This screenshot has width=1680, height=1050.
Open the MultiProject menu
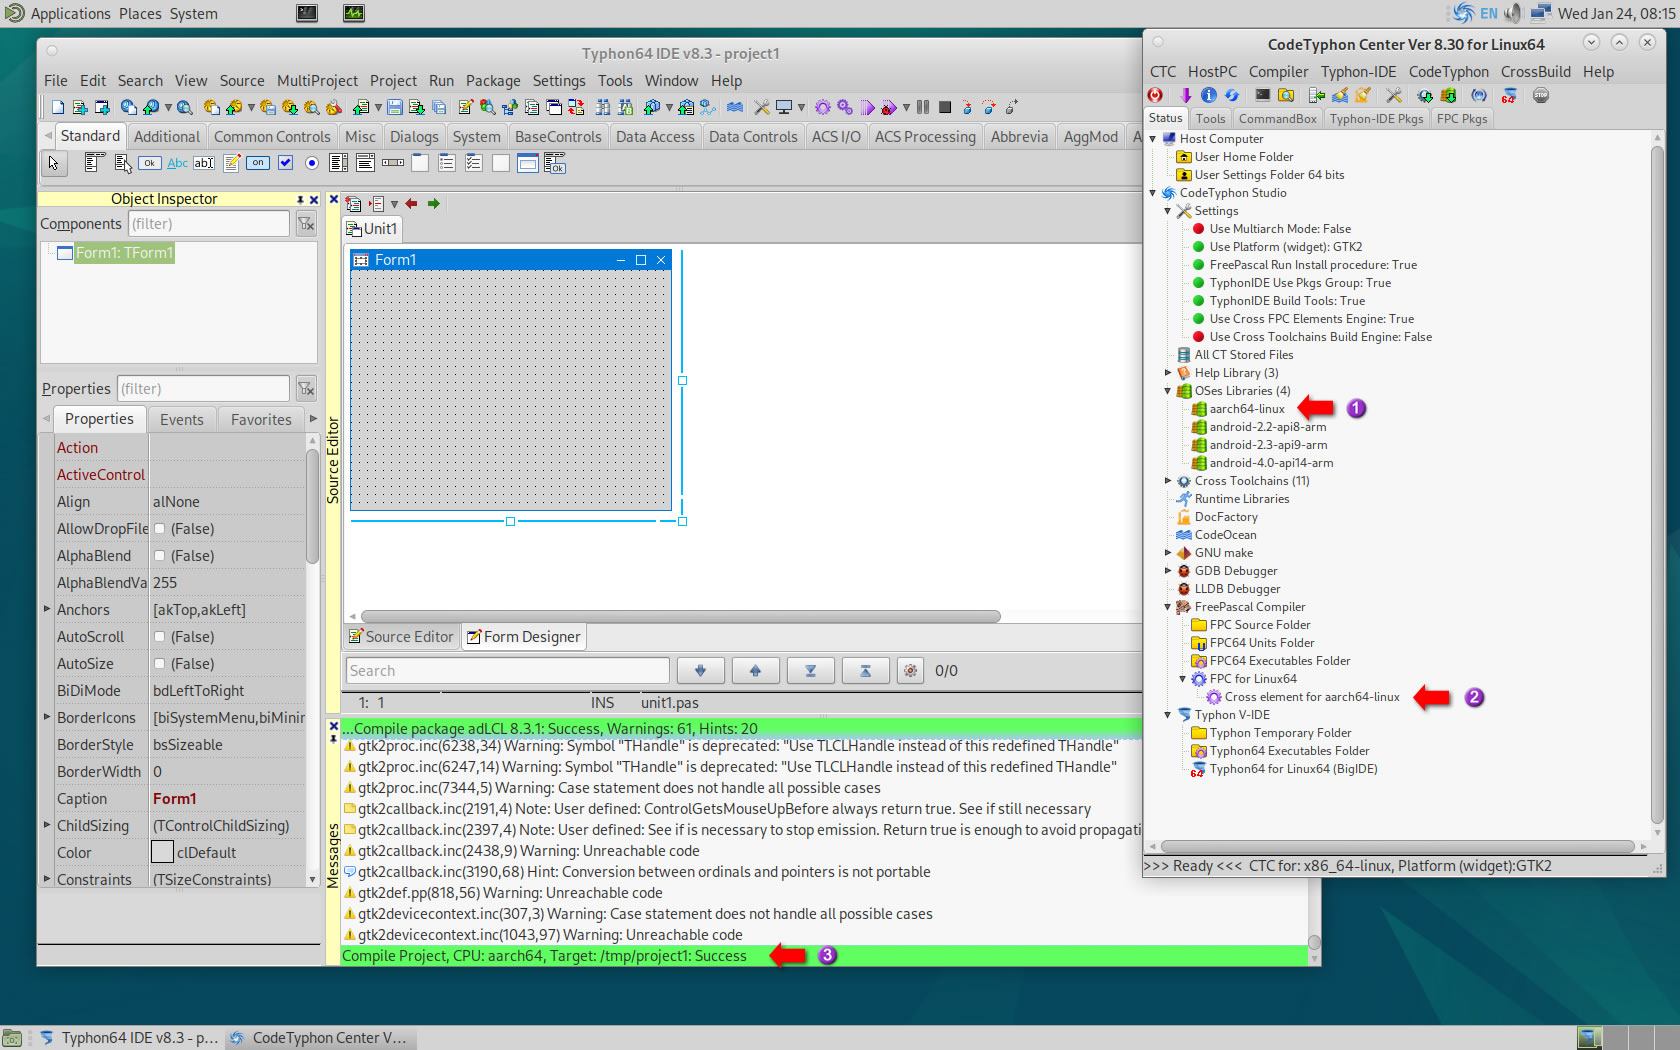[x=317, y=81]
